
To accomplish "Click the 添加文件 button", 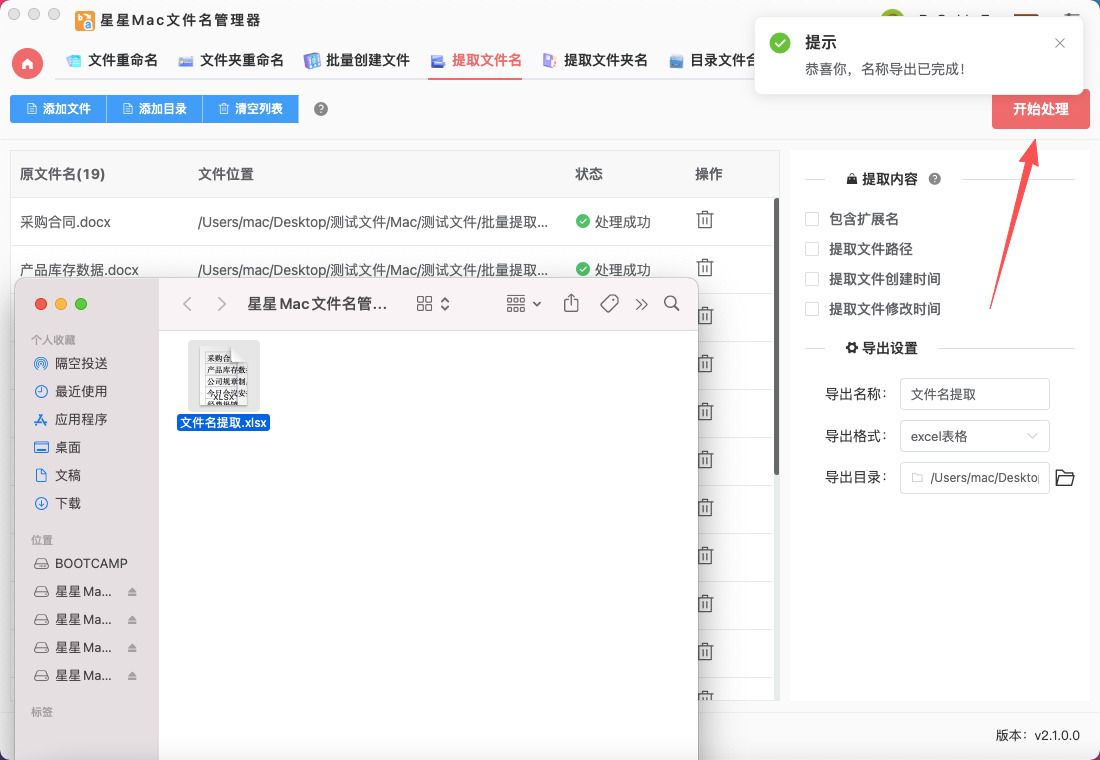I will 58,109.
